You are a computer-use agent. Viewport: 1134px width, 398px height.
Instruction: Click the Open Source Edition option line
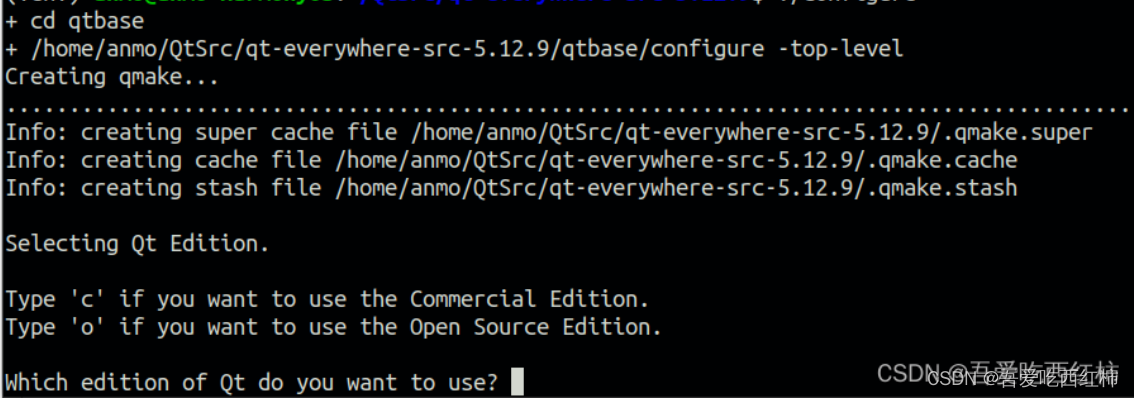pos(334,327)
